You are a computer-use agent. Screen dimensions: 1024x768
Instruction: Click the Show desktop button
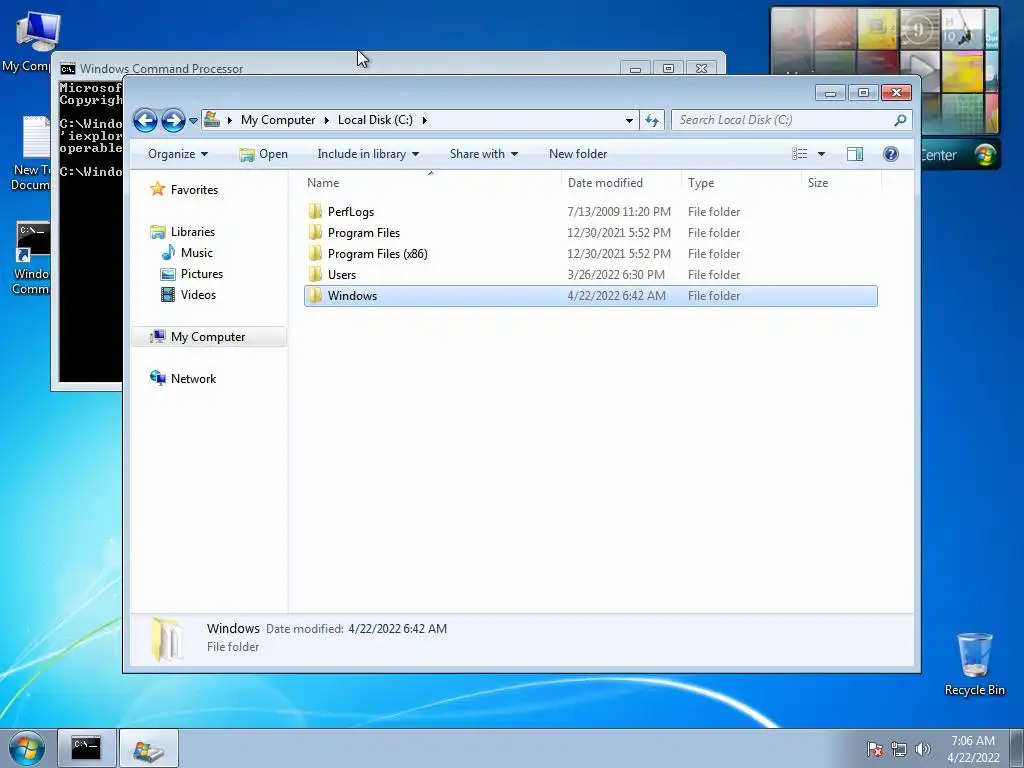(1017, 748)
